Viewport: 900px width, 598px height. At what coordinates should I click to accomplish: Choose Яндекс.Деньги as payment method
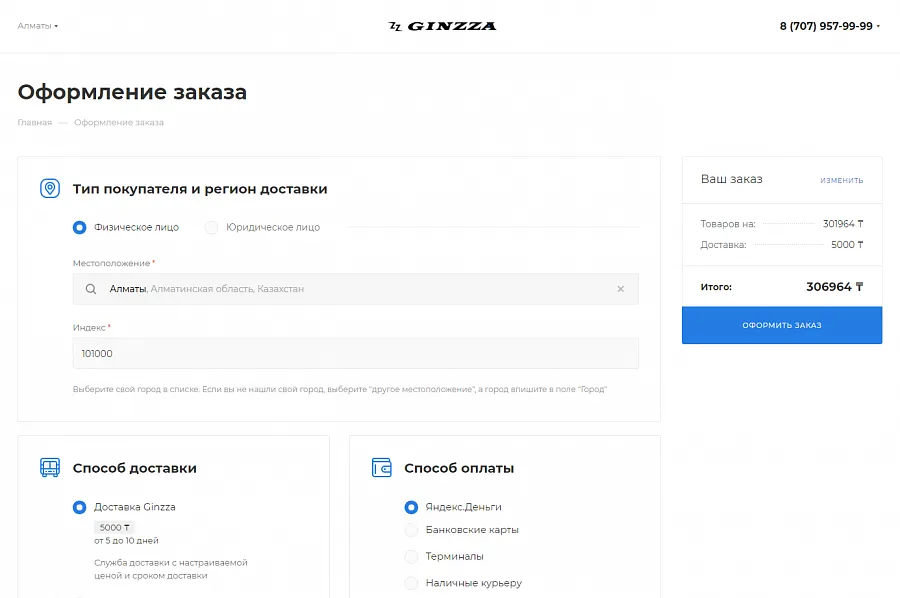tap(411, 507)
